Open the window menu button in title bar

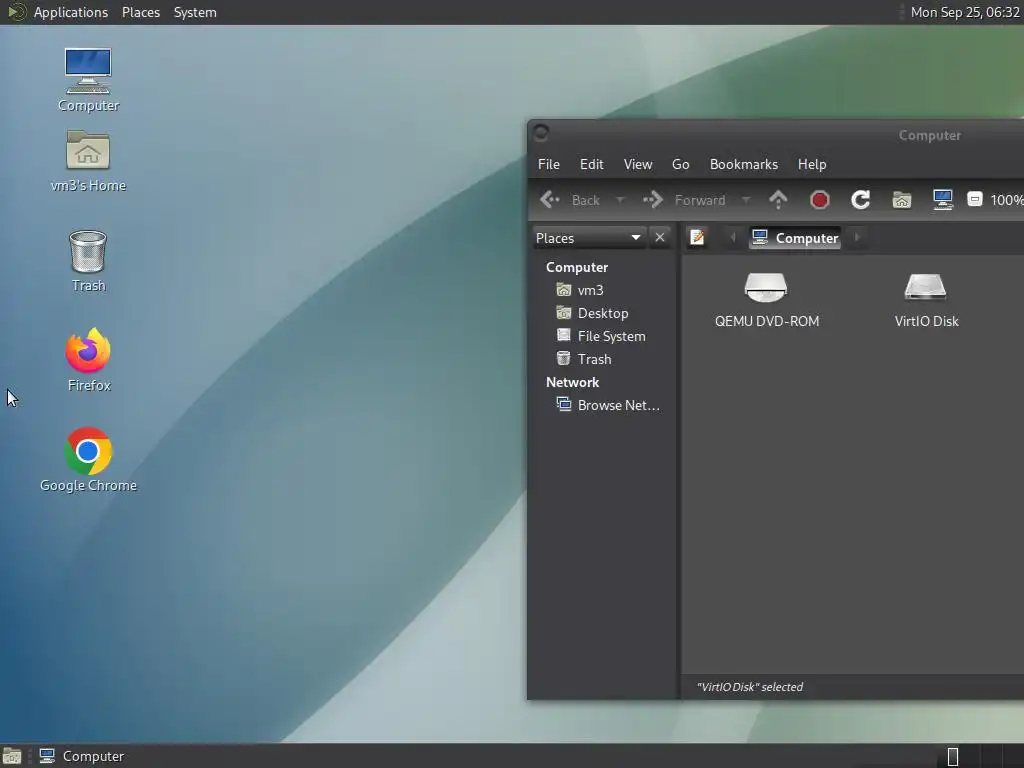pyautogui.click(x=541, y=133)
